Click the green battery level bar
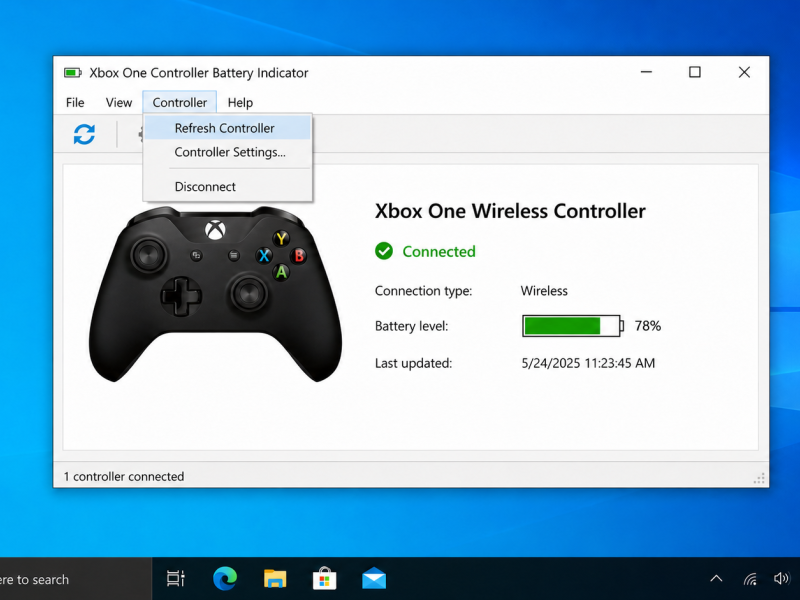 (x=572, y=326)
